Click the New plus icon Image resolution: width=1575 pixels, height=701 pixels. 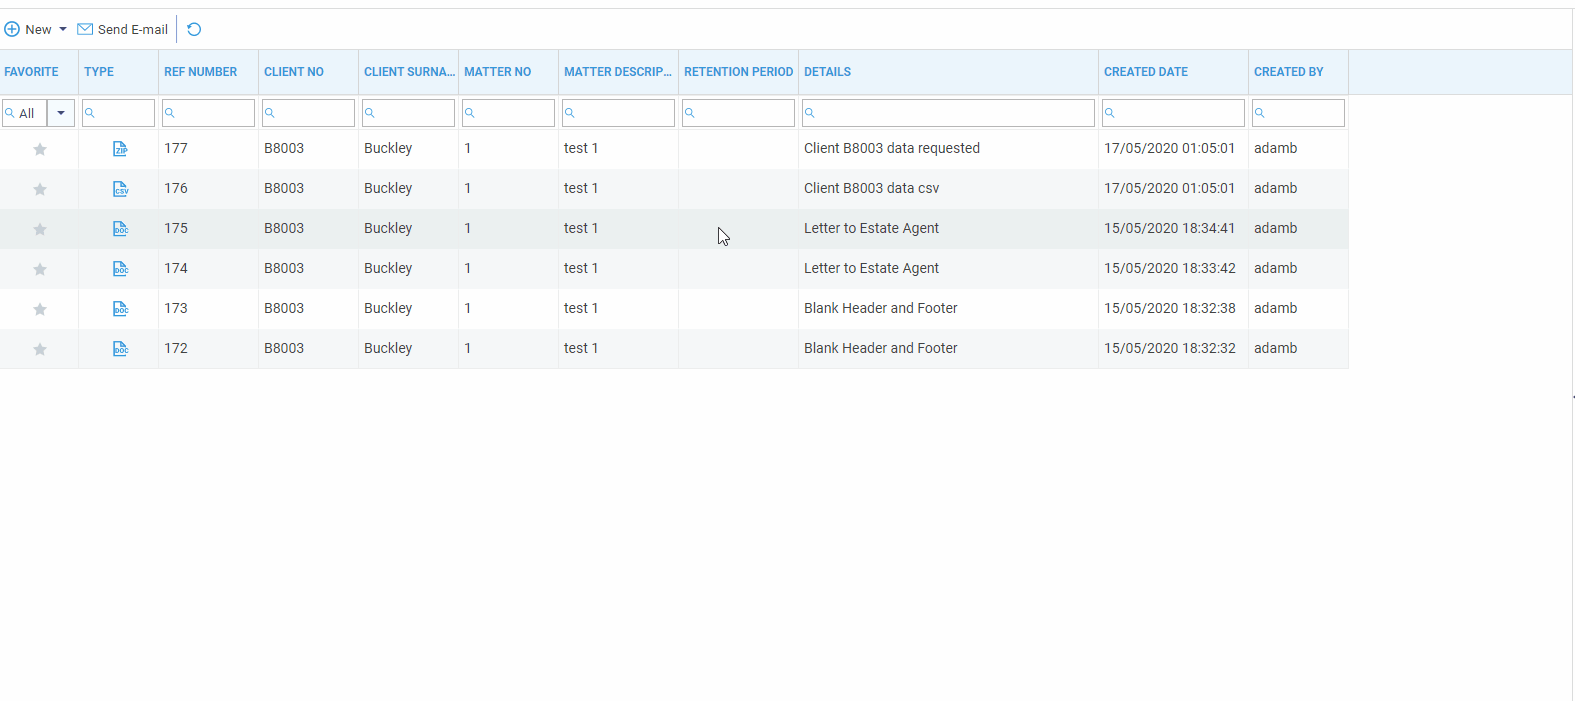click(12, 29)
